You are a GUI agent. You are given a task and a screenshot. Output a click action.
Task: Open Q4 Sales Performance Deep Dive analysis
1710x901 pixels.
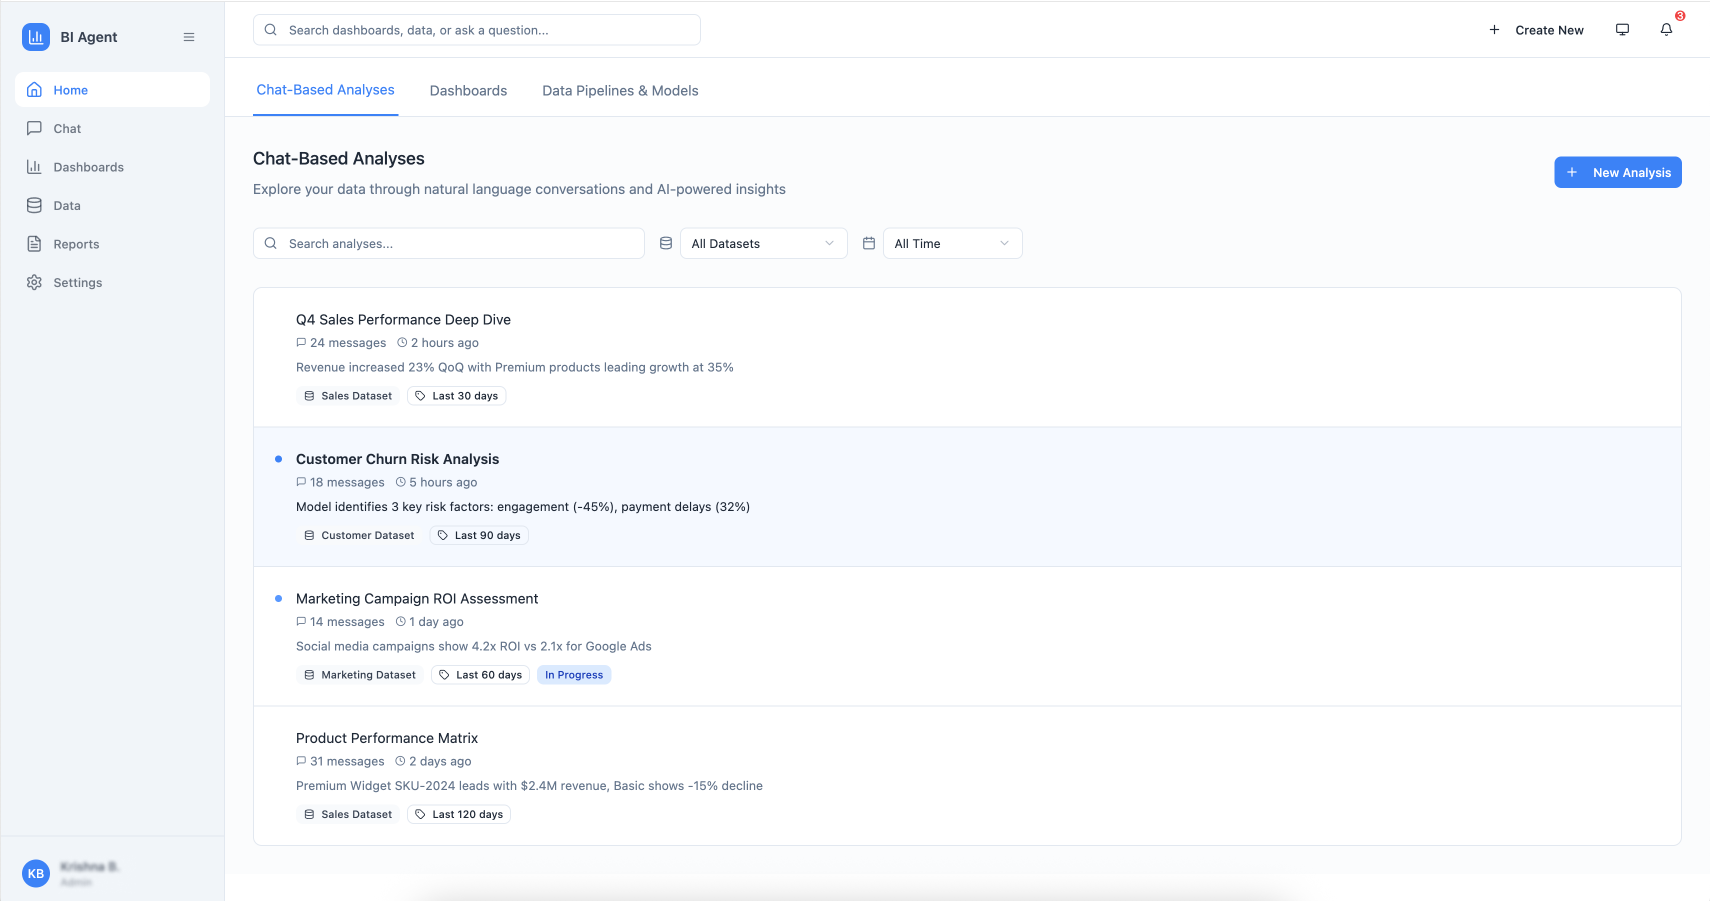(403, 320)
